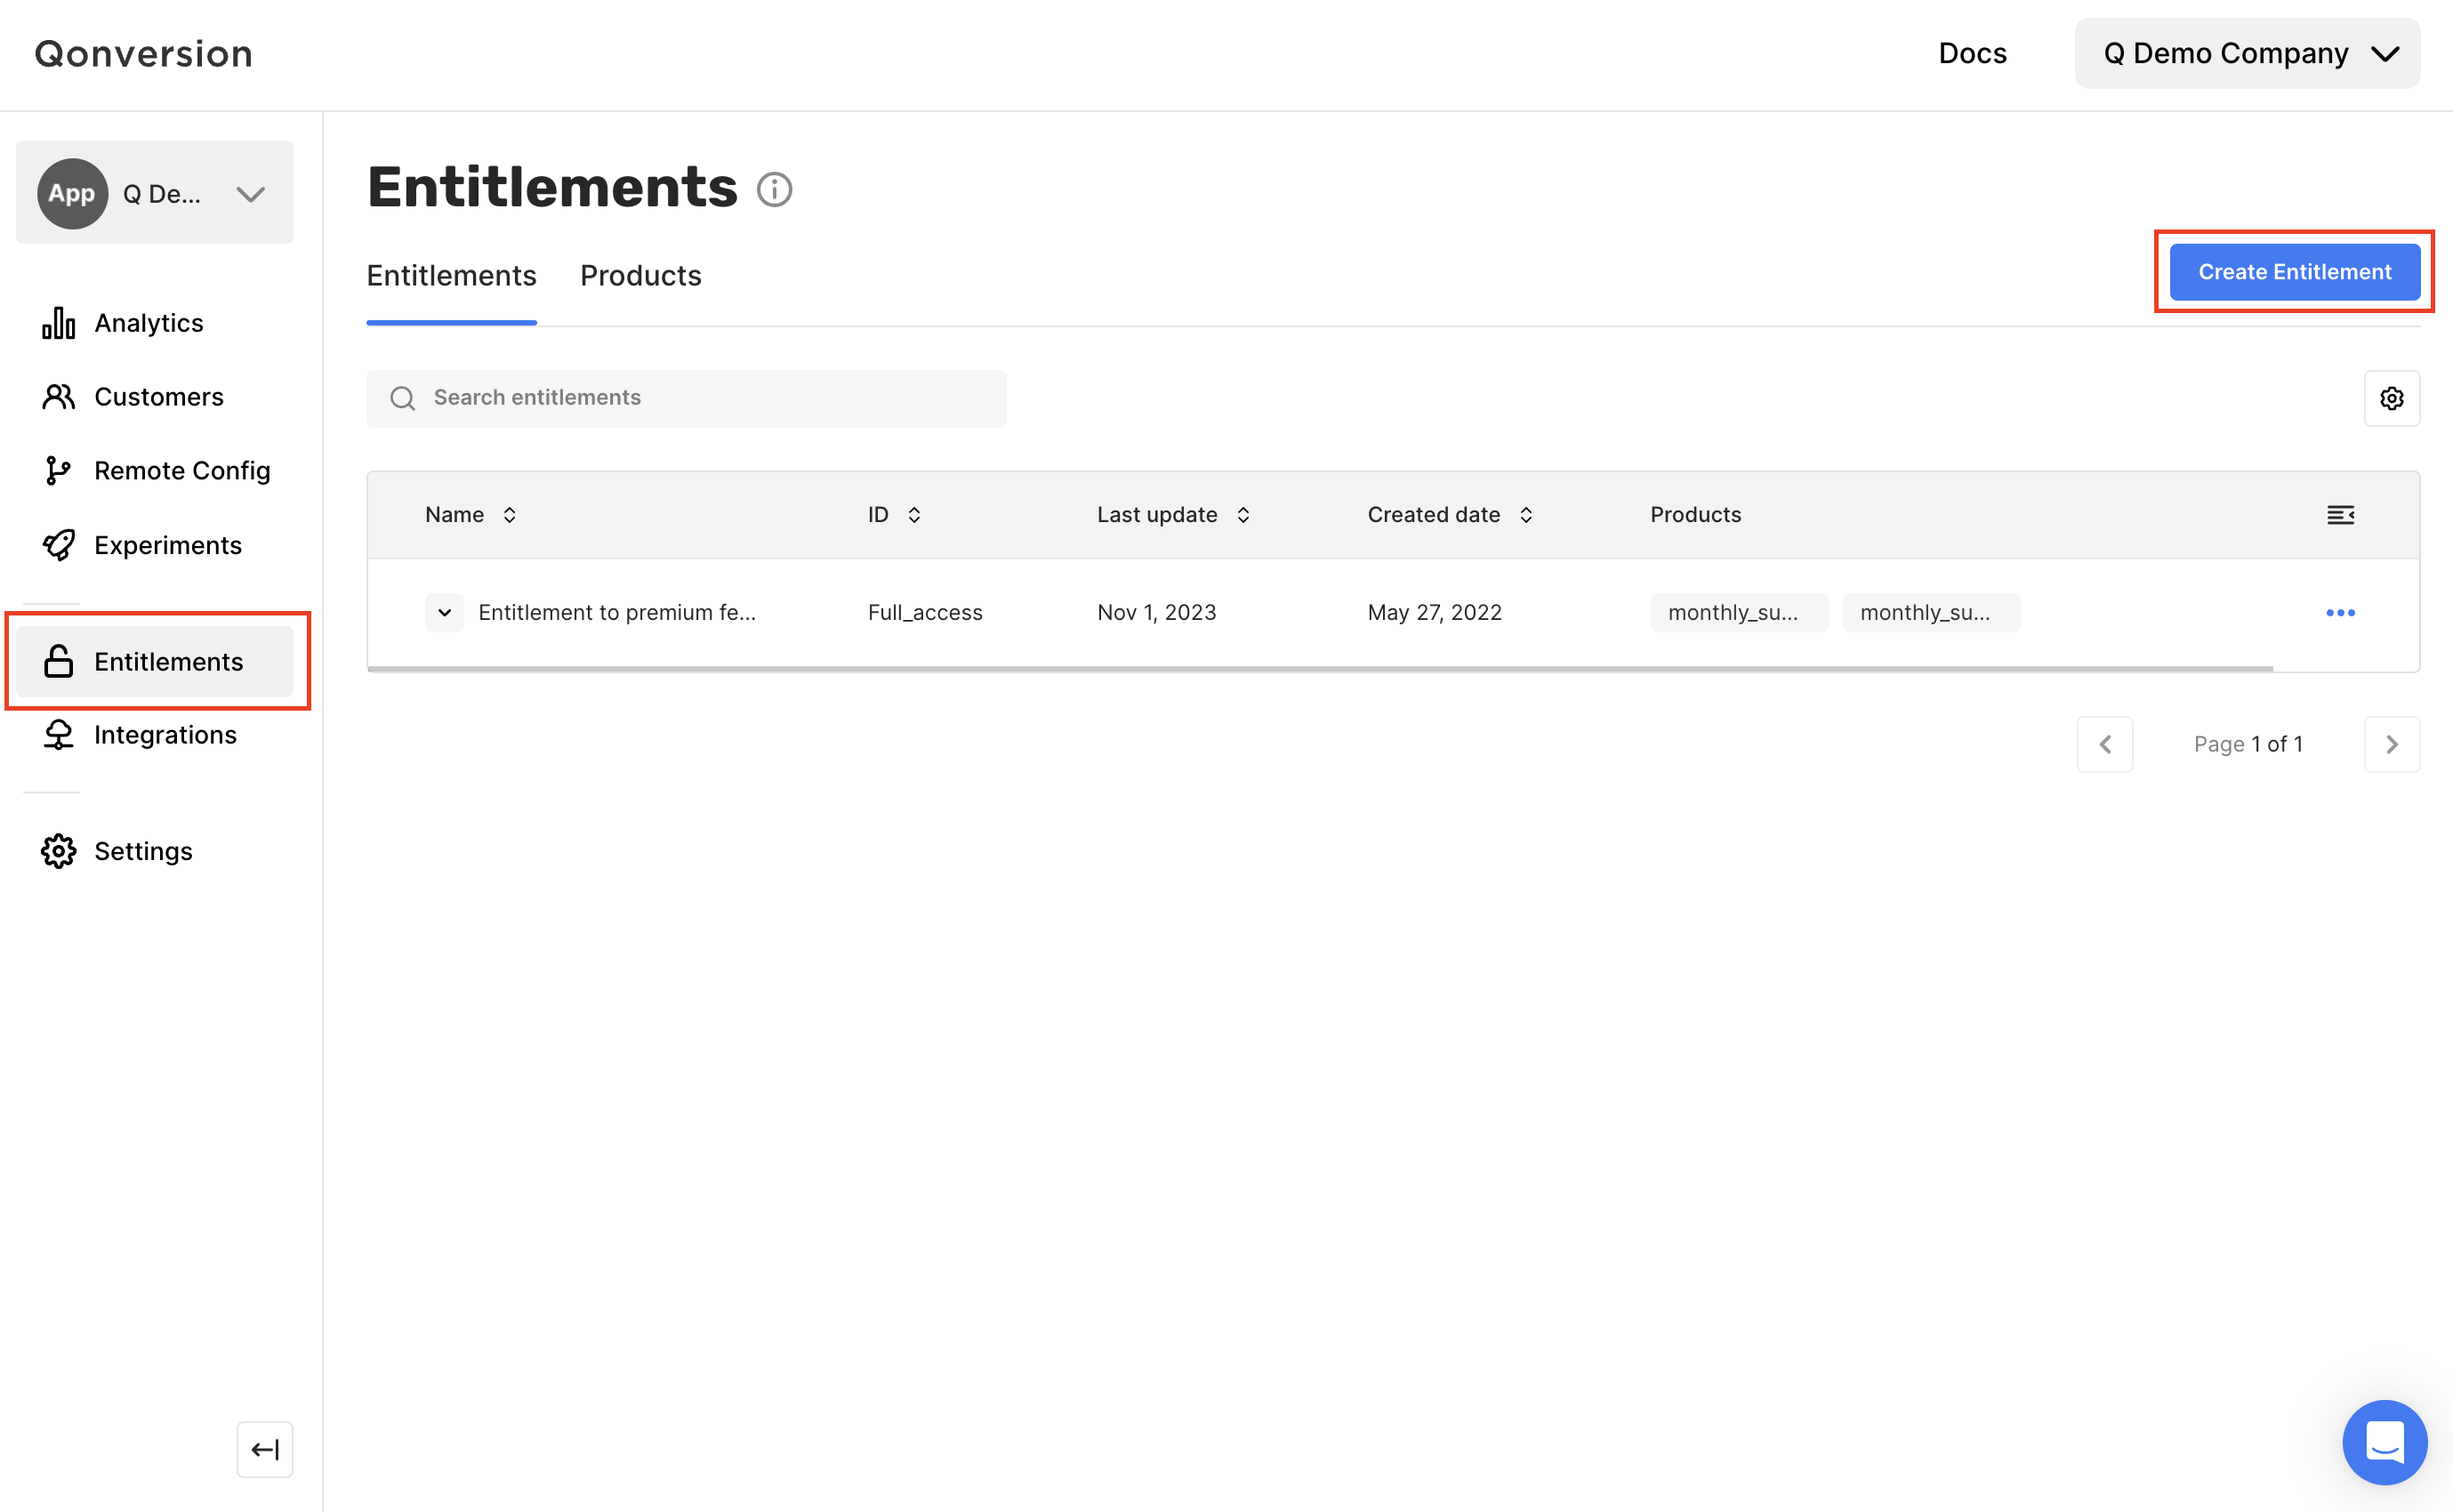
Task: Expand the premium entitlement row
Action: click(x=444, y=612)
